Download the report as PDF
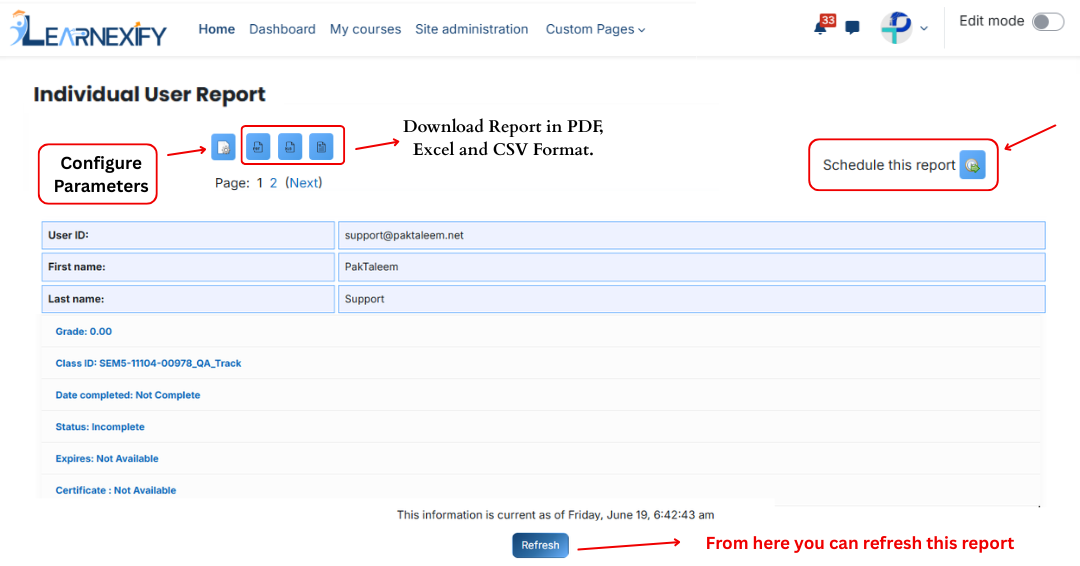 point(258,147)
